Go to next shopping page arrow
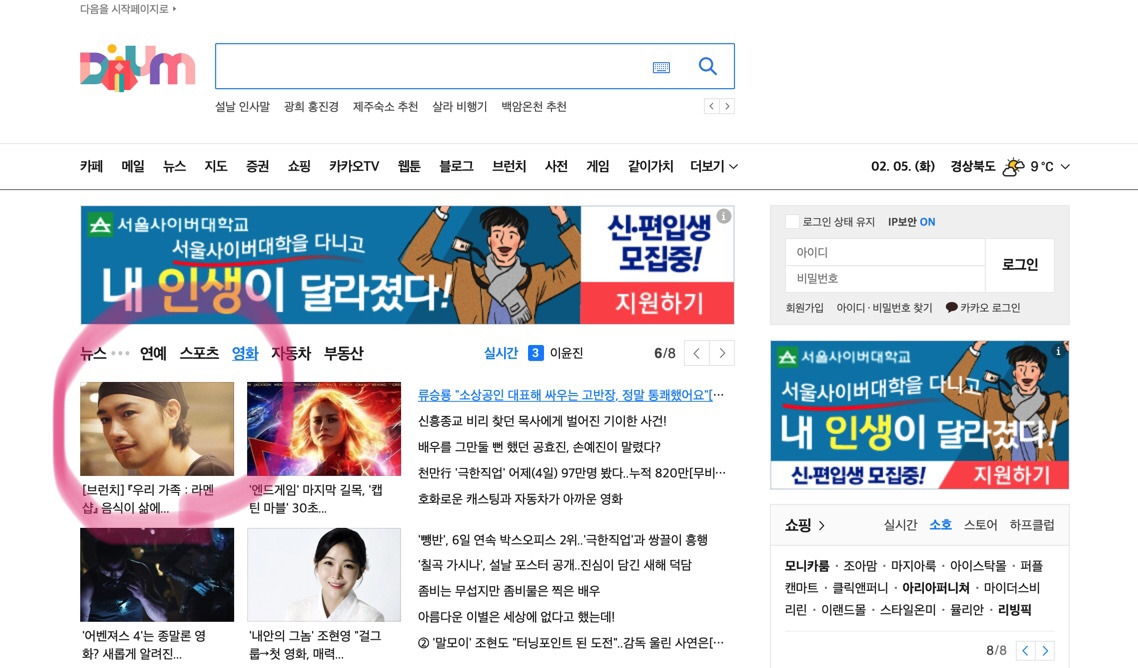1138x668 pixels. (1045, 651)
